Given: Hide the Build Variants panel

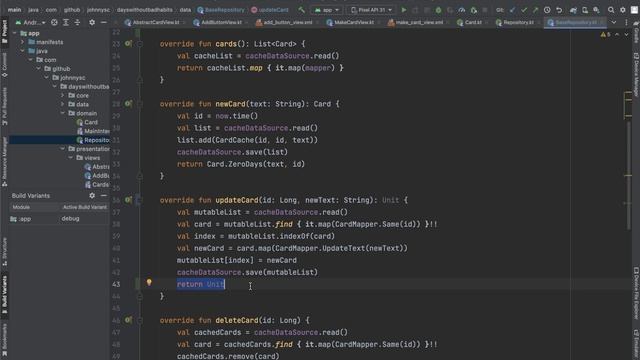Looking at the screenshot, I should (104, 196).
